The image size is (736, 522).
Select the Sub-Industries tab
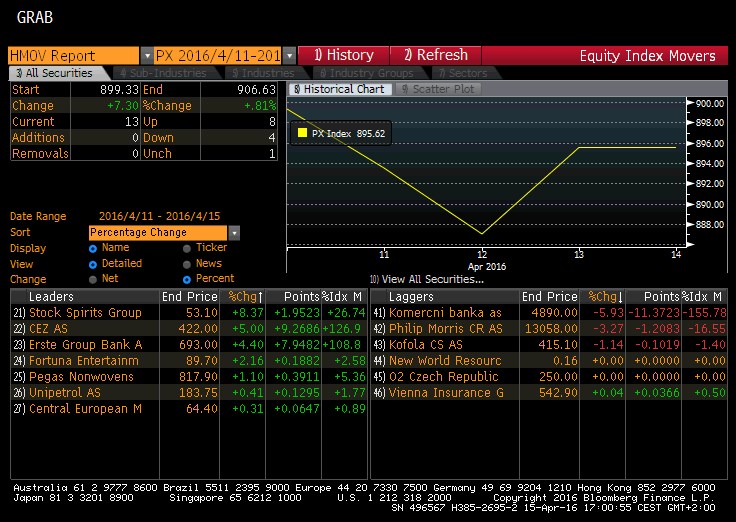tap(163, 73)
